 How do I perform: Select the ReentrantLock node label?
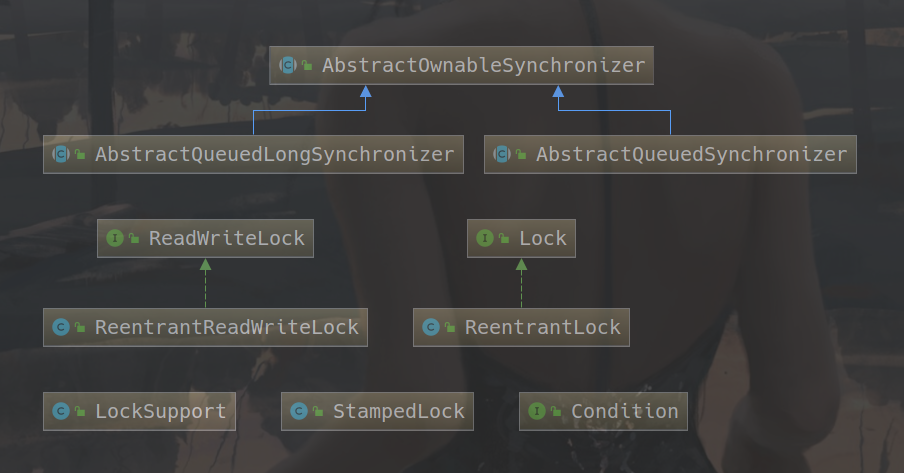pos(543,327)
